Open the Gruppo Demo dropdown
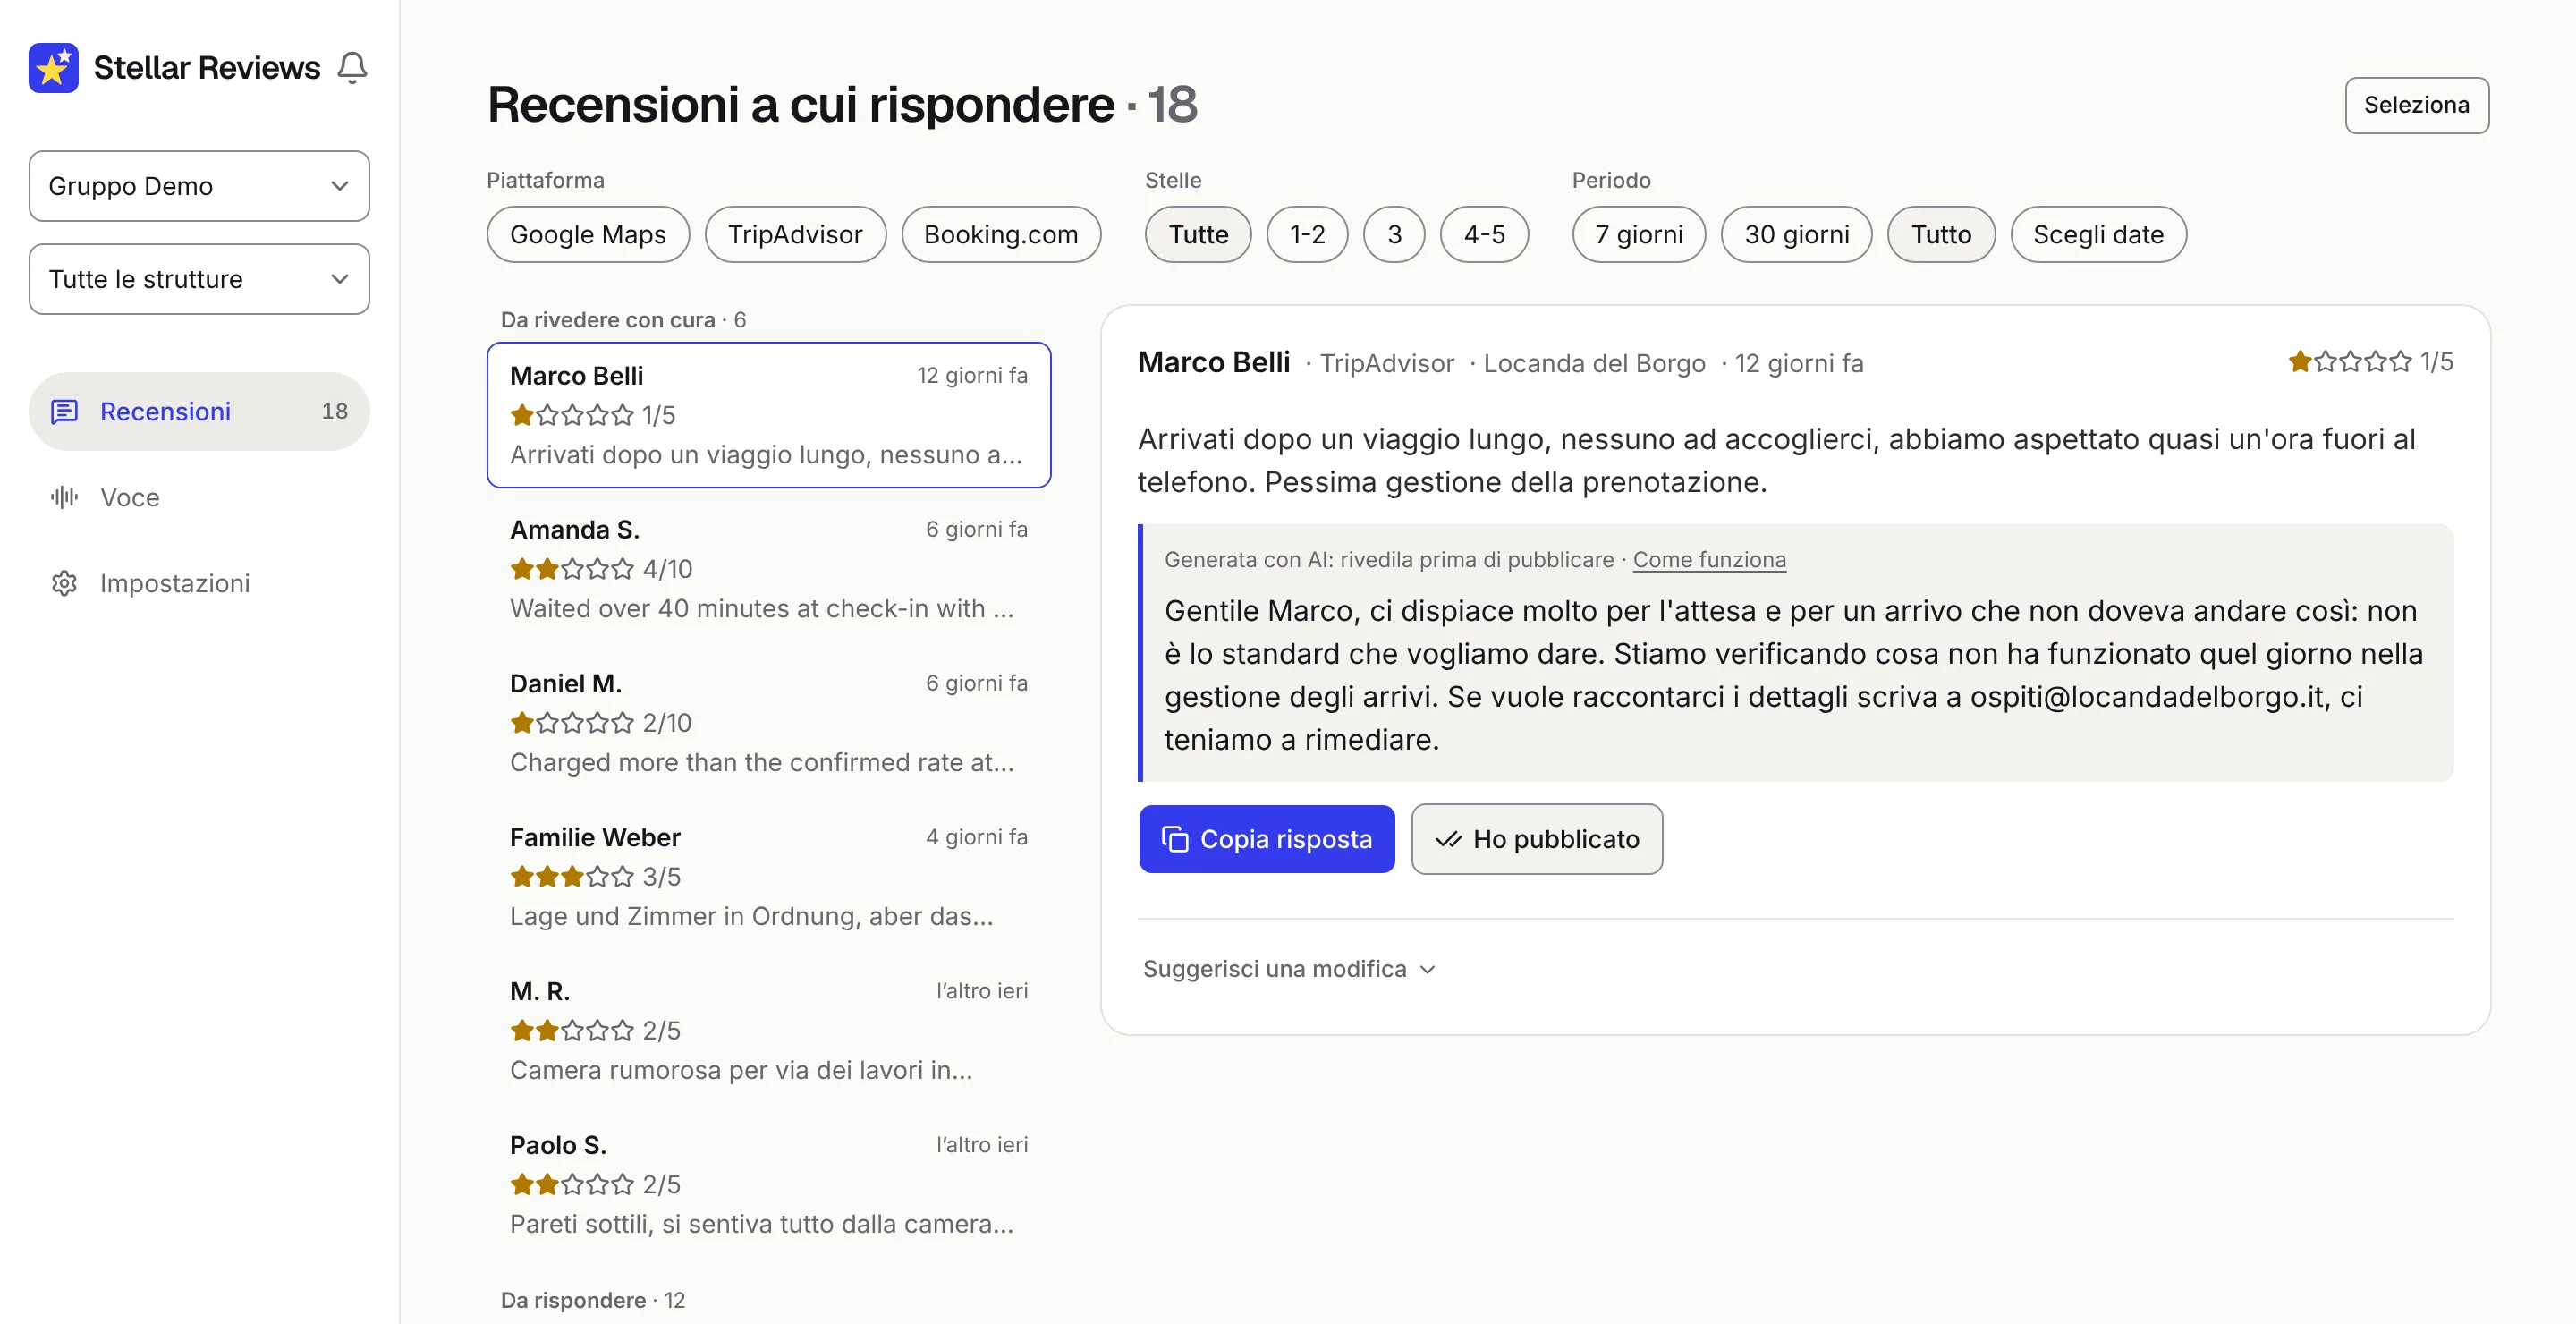2576x1324 pixels. [199, 186]
